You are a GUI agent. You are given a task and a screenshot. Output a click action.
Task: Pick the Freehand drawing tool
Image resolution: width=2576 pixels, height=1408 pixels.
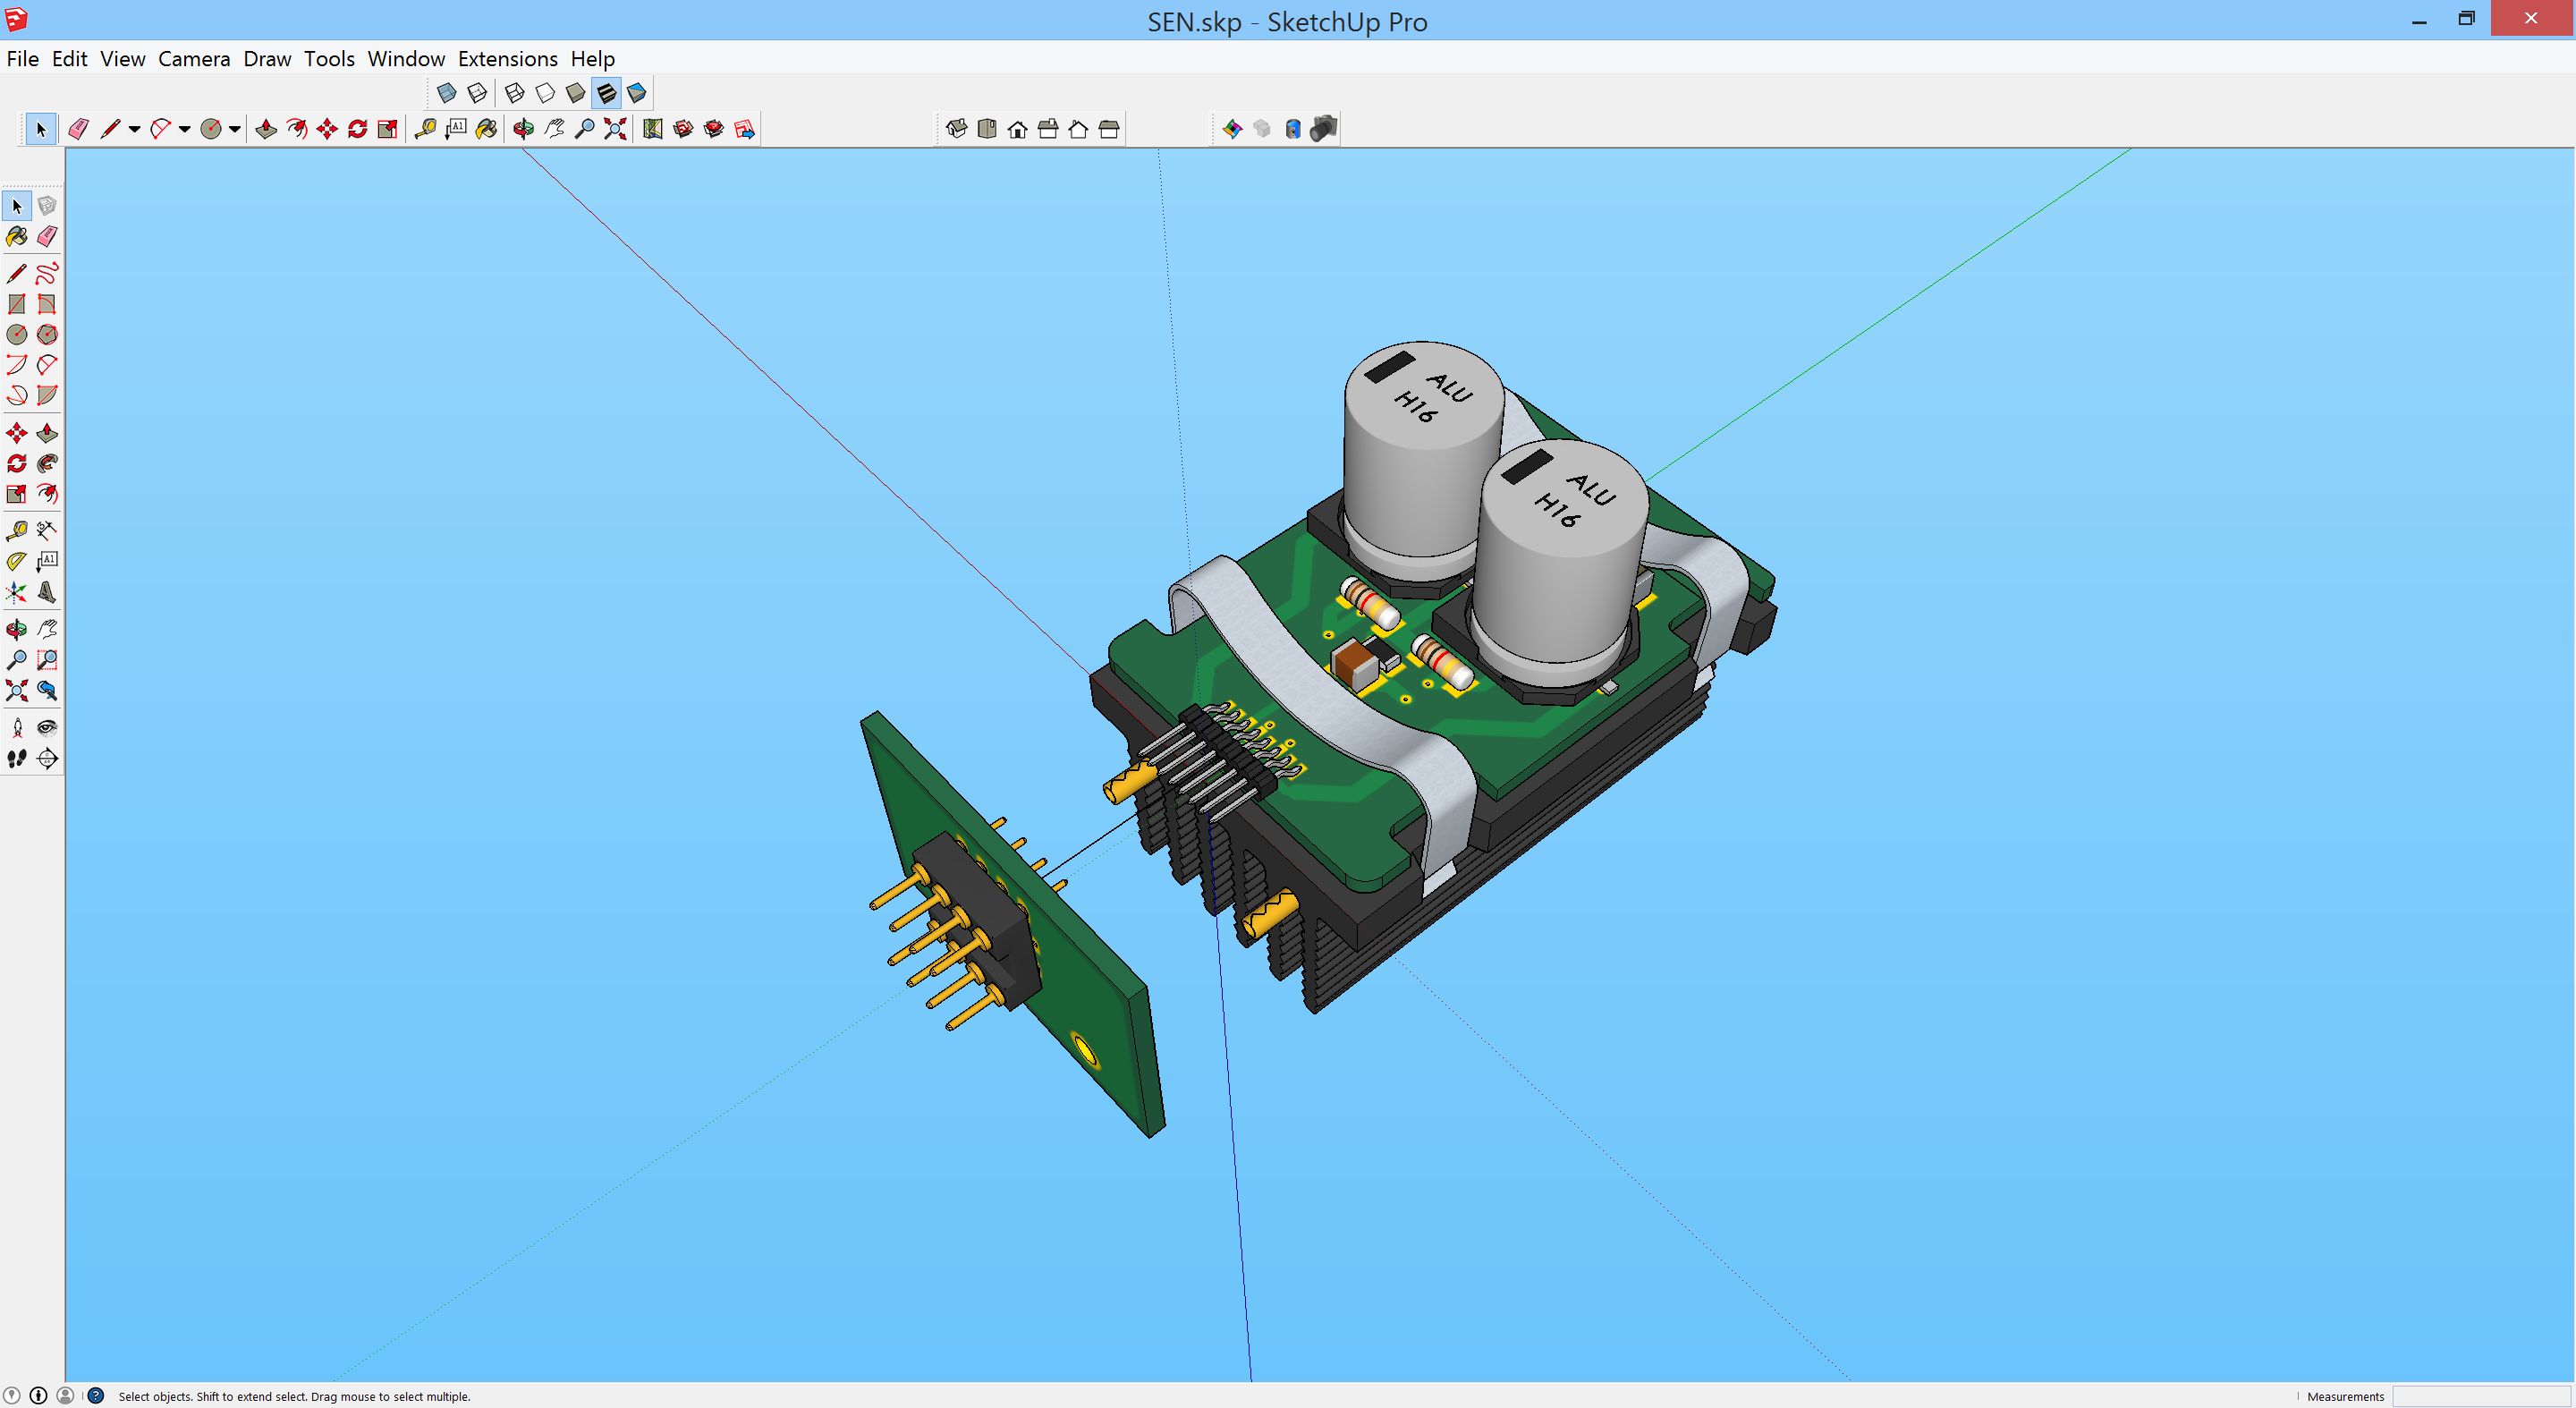47,273
